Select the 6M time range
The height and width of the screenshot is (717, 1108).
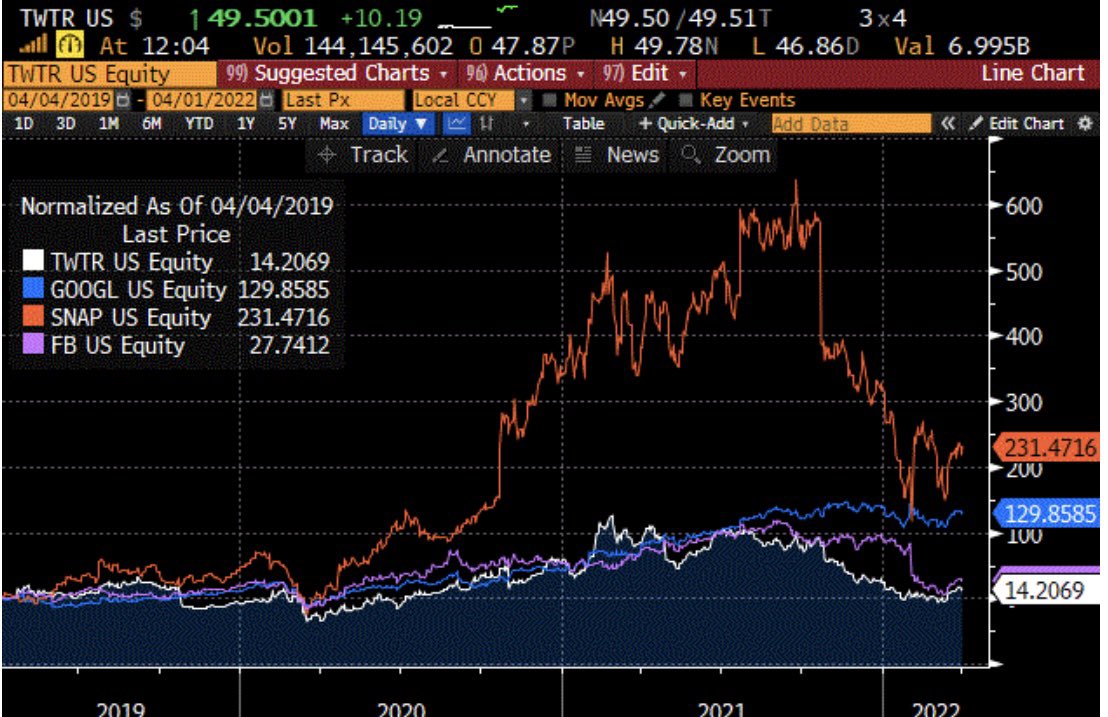pyautogui.click(x=151, y=124)
